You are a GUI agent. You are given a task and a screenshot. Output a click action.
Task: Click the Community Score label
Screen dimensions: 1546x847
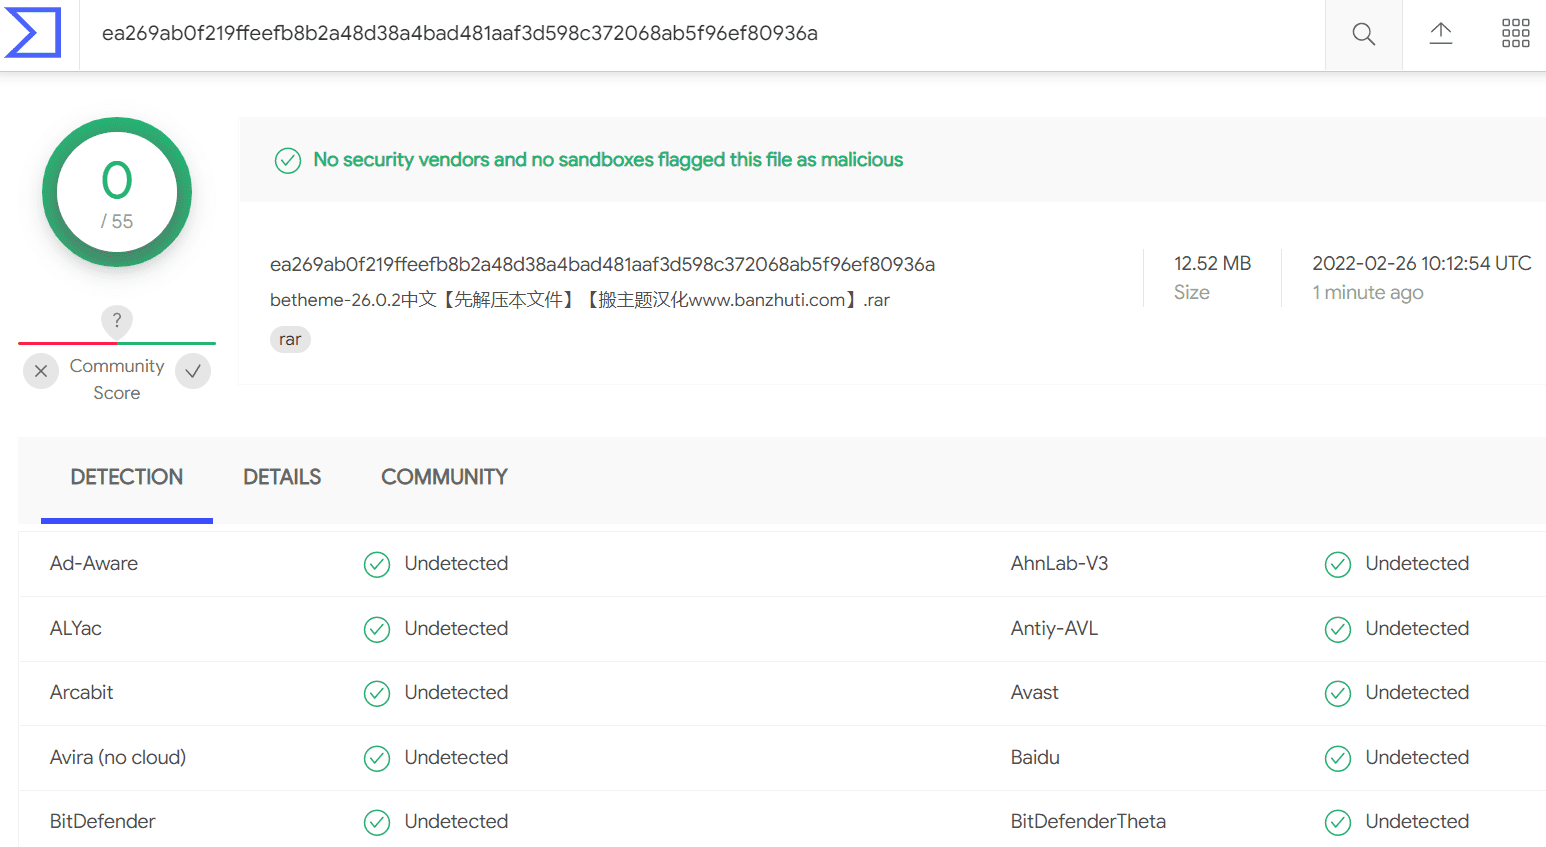click(x=117, y=379)
